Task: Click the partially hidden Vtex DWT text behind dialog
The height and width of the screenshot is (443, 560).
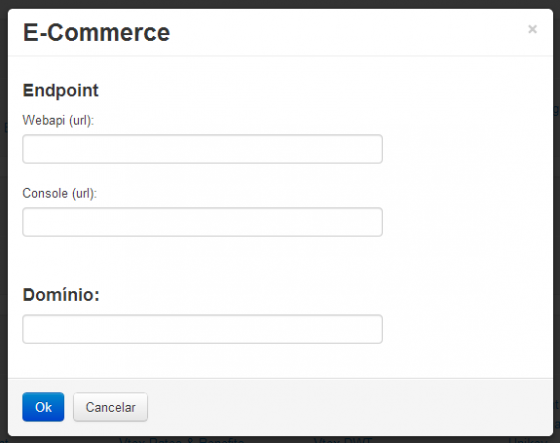Action: [343, 440]
